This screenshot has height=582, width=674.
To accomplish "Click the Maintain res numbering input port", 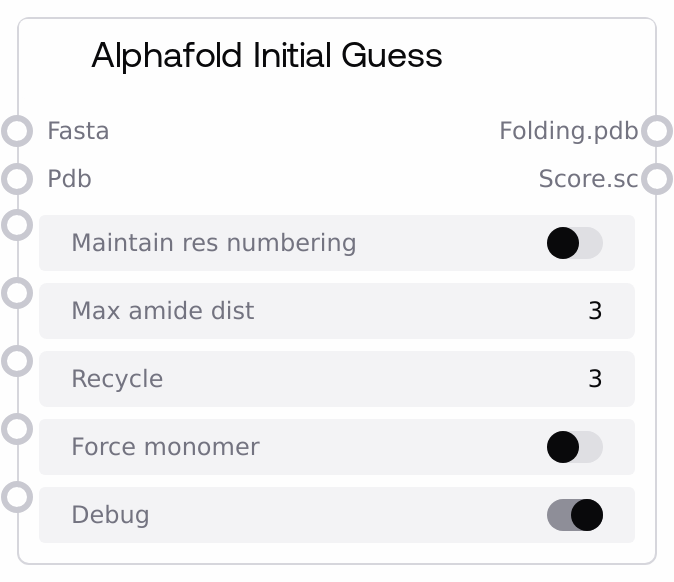I will (x=17, y=225).
